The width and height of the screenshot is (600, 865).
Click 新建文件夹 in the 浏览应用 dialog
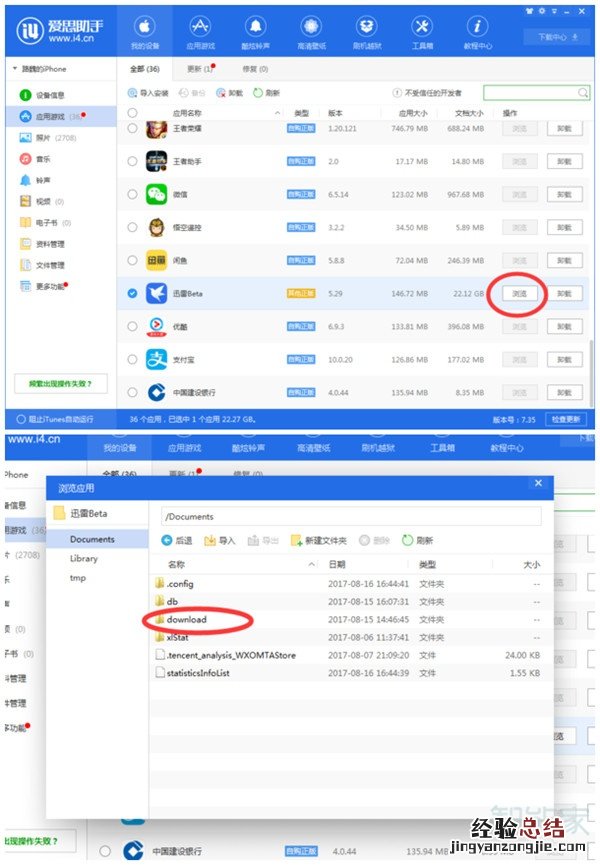coord(319,541)
